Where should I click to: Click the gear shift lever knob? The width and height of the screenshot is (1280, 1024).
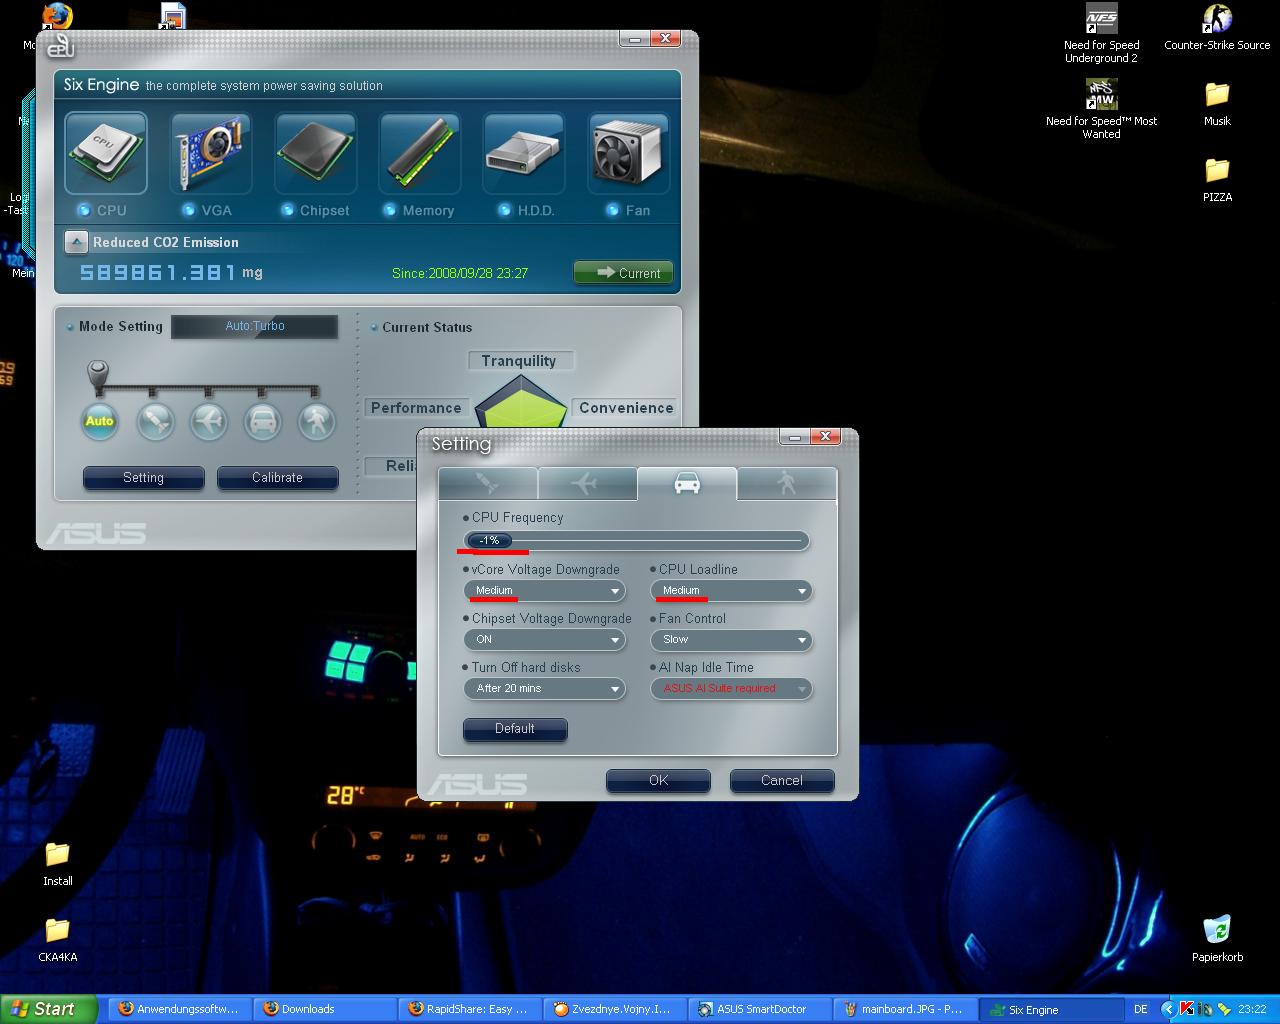[x=98, y=373]
